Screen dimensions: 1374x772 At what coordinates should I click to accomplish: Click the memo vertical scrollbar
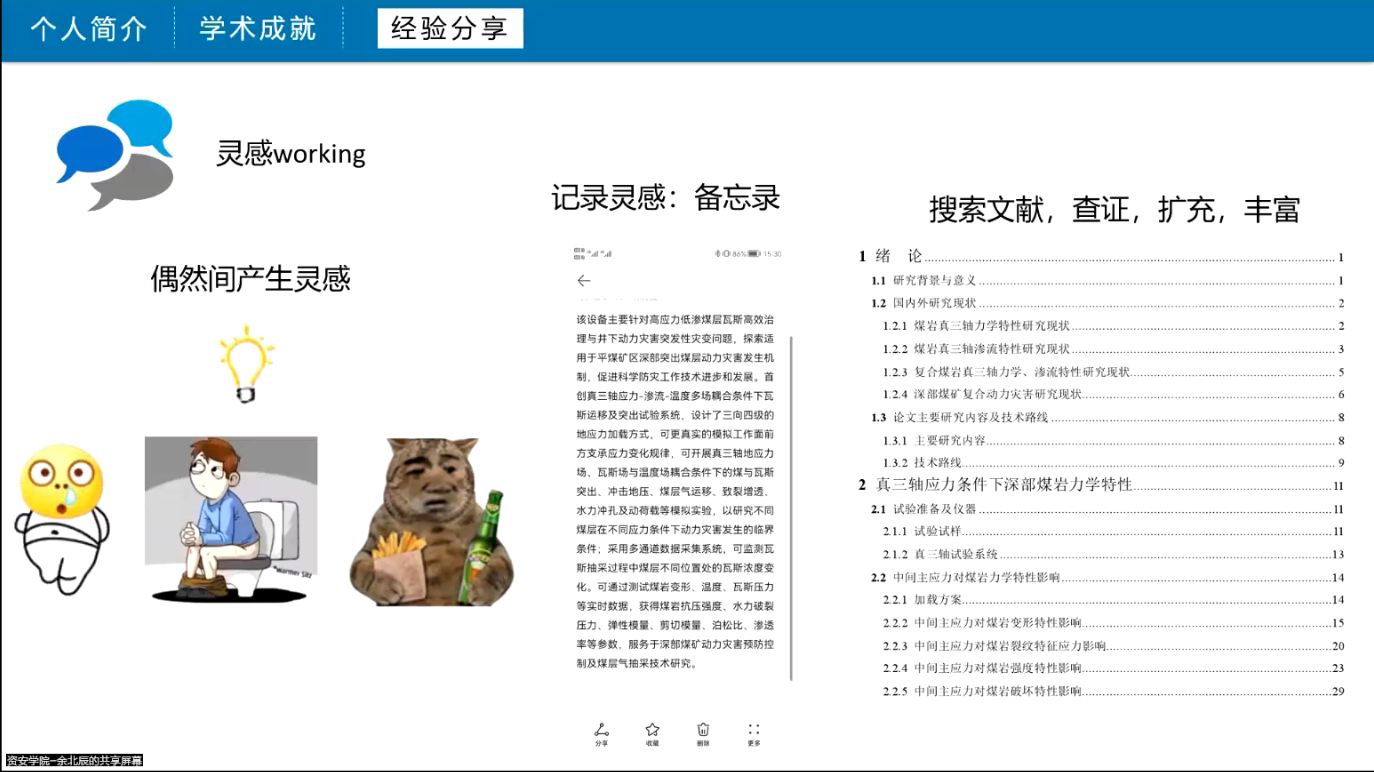pyautogui.click(x=791, y=508)
